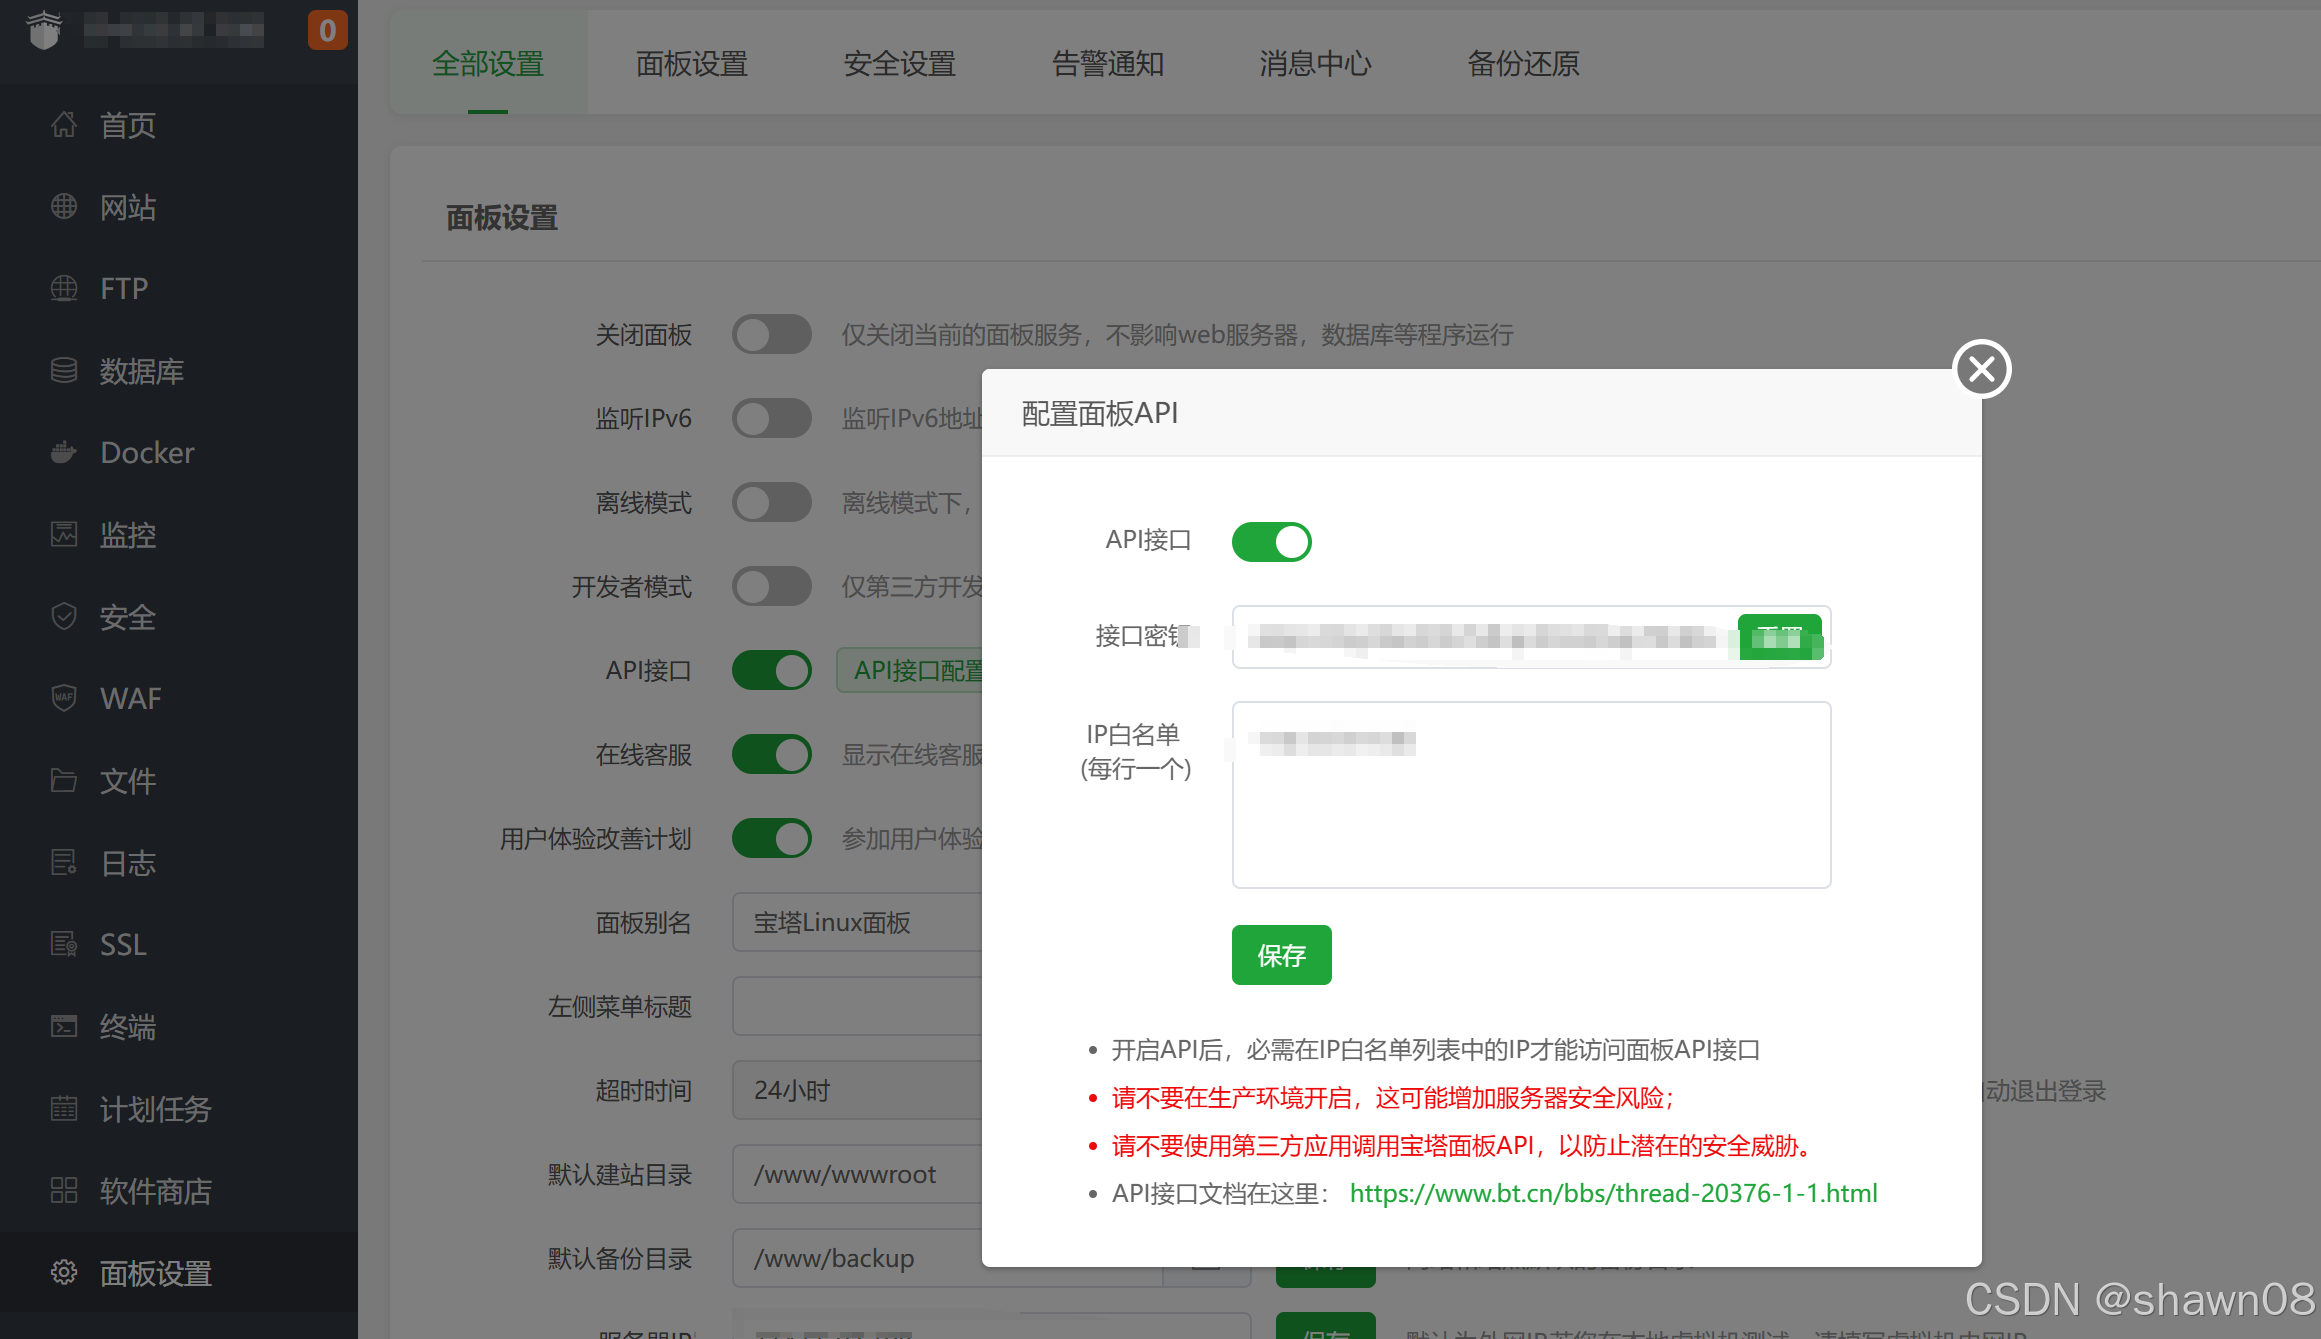Viewport: 2321px width, 1339px height.
Task: Click the IP whitelist text area
Action: (1531, 810)
